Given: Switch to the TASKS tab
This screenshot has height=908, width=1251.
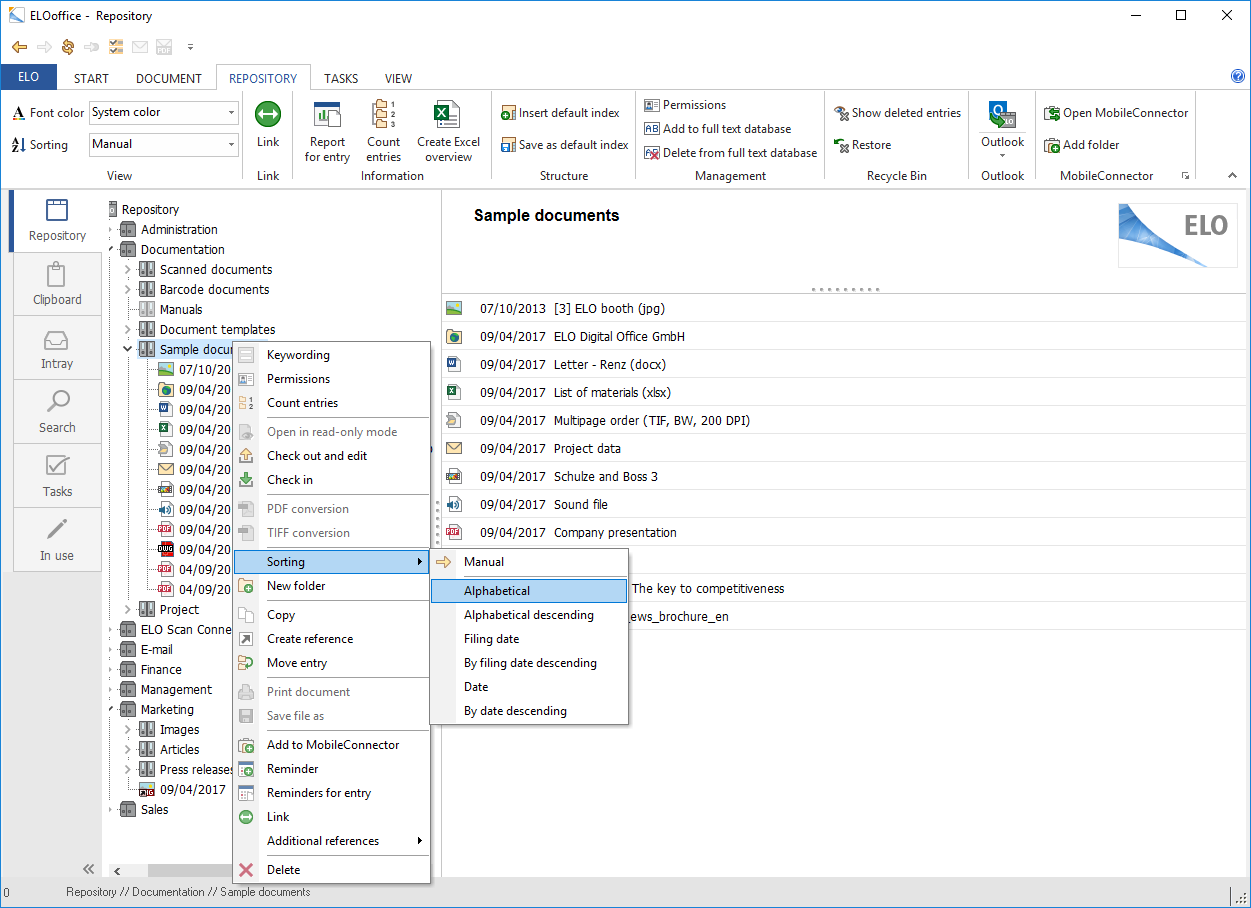Looking at the screenshot, I should click(341, 78).
